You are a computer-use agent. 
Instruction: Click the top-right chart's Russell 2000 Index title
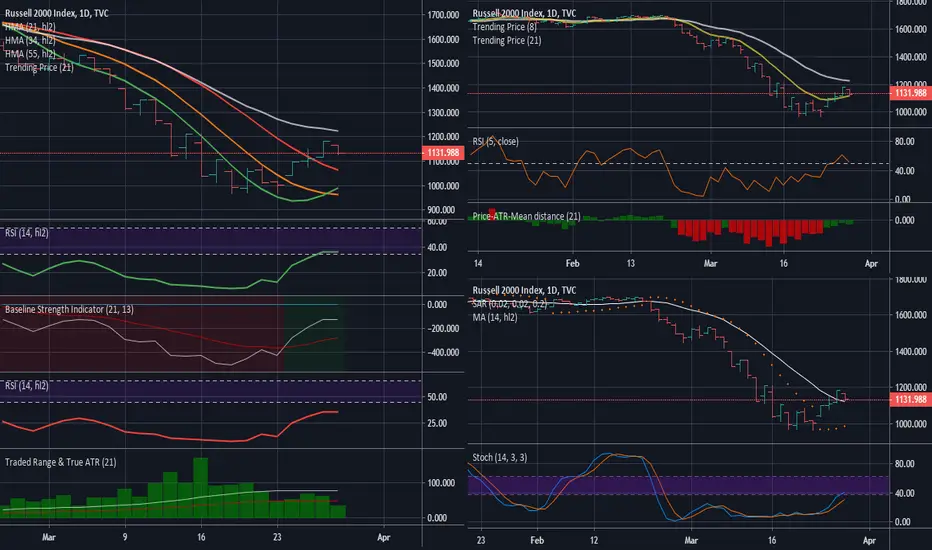(524, 13)
